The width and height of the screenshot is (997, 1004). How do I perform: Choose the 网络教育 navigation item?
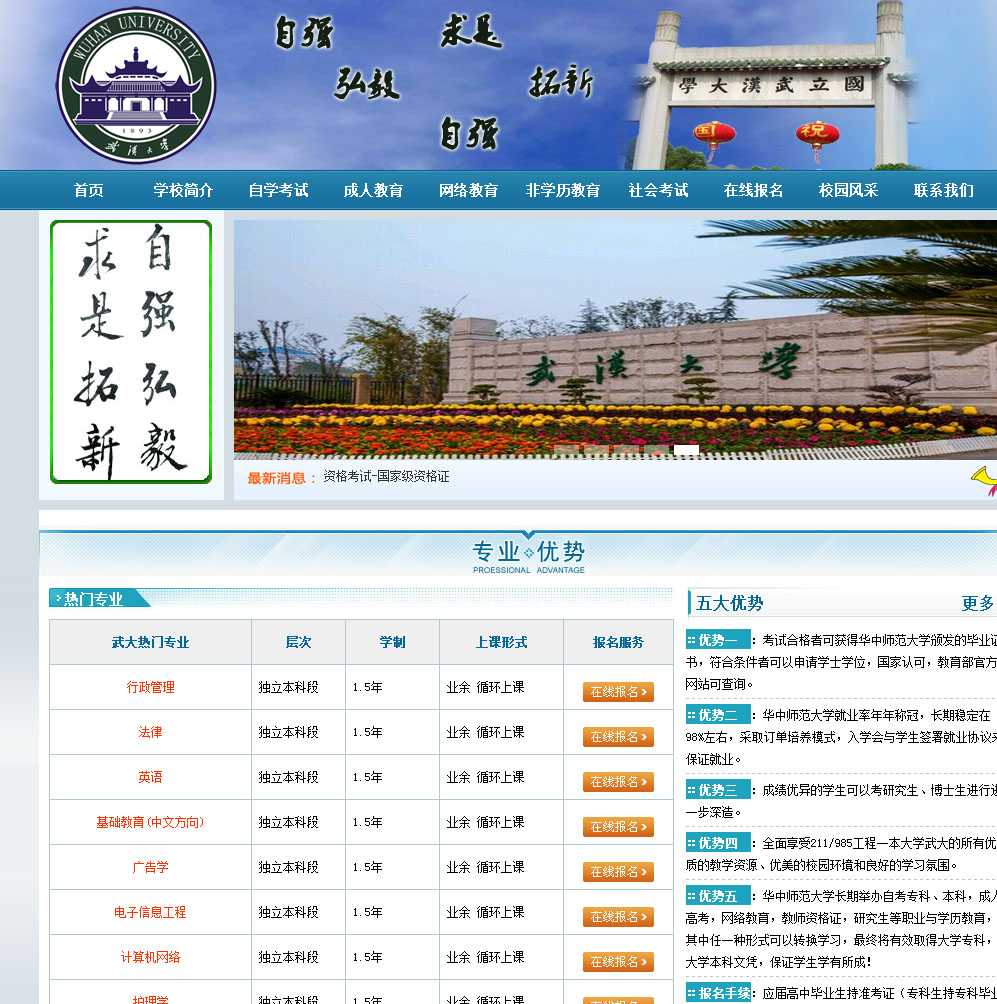[469, 190]
